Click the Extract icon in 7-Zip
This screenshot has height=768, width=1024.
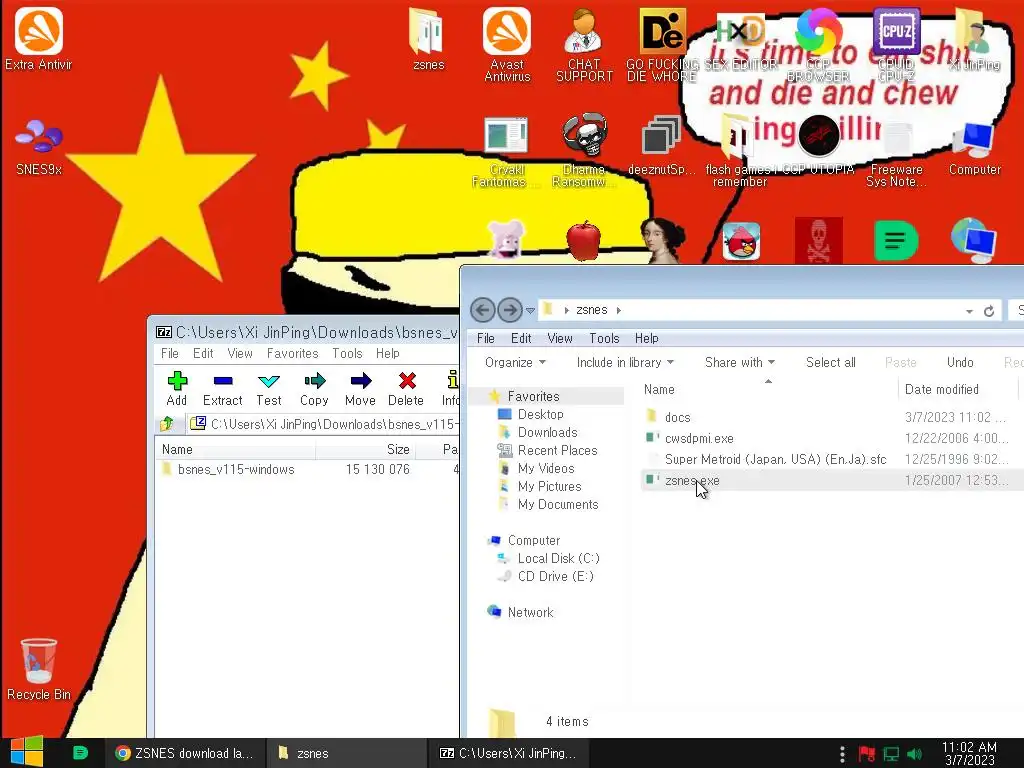pos(223,389)
